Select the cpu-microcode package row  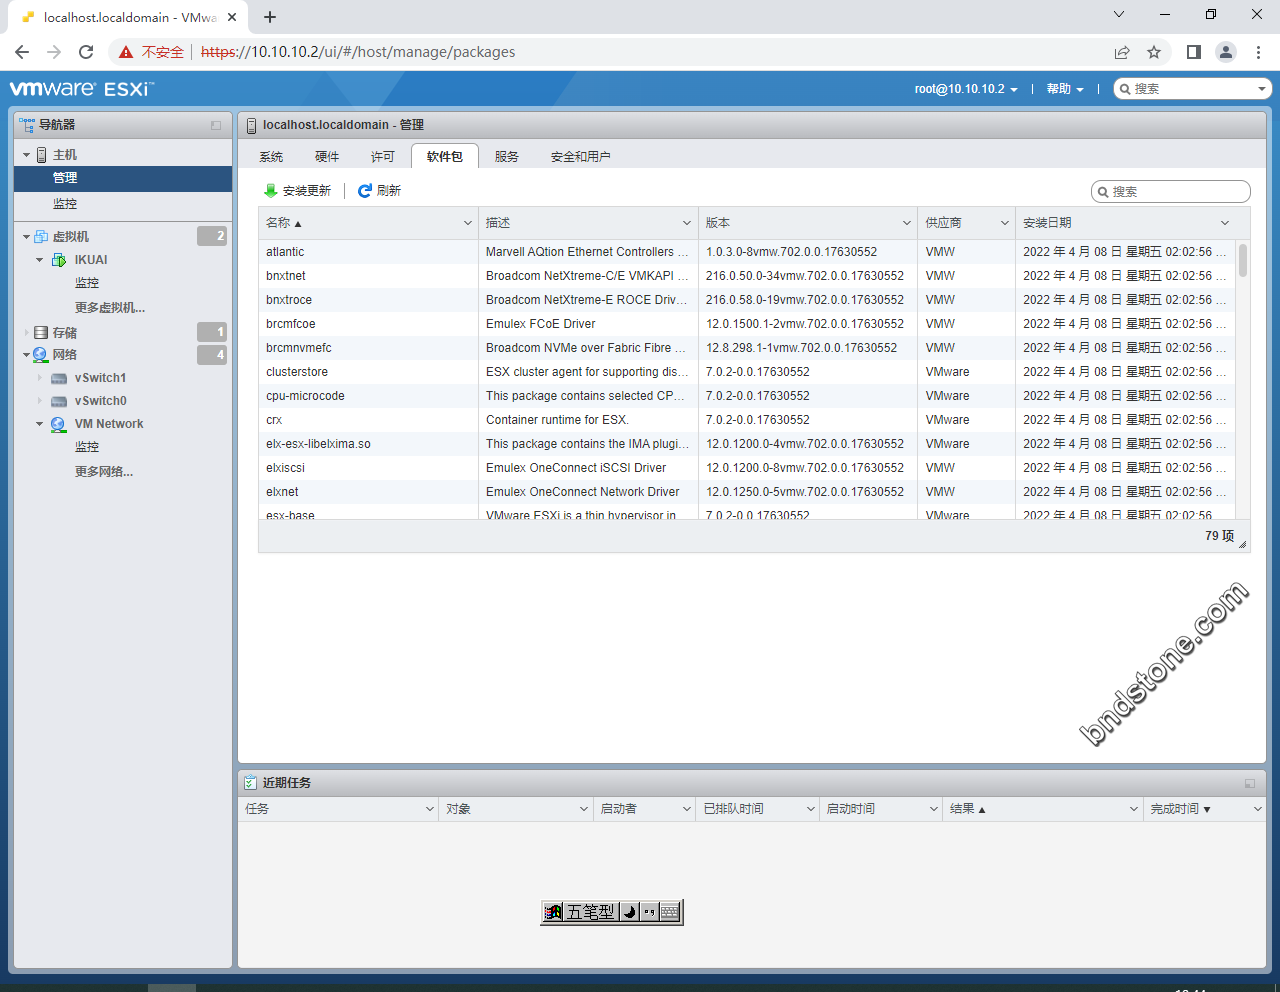[x=747, y=396]
